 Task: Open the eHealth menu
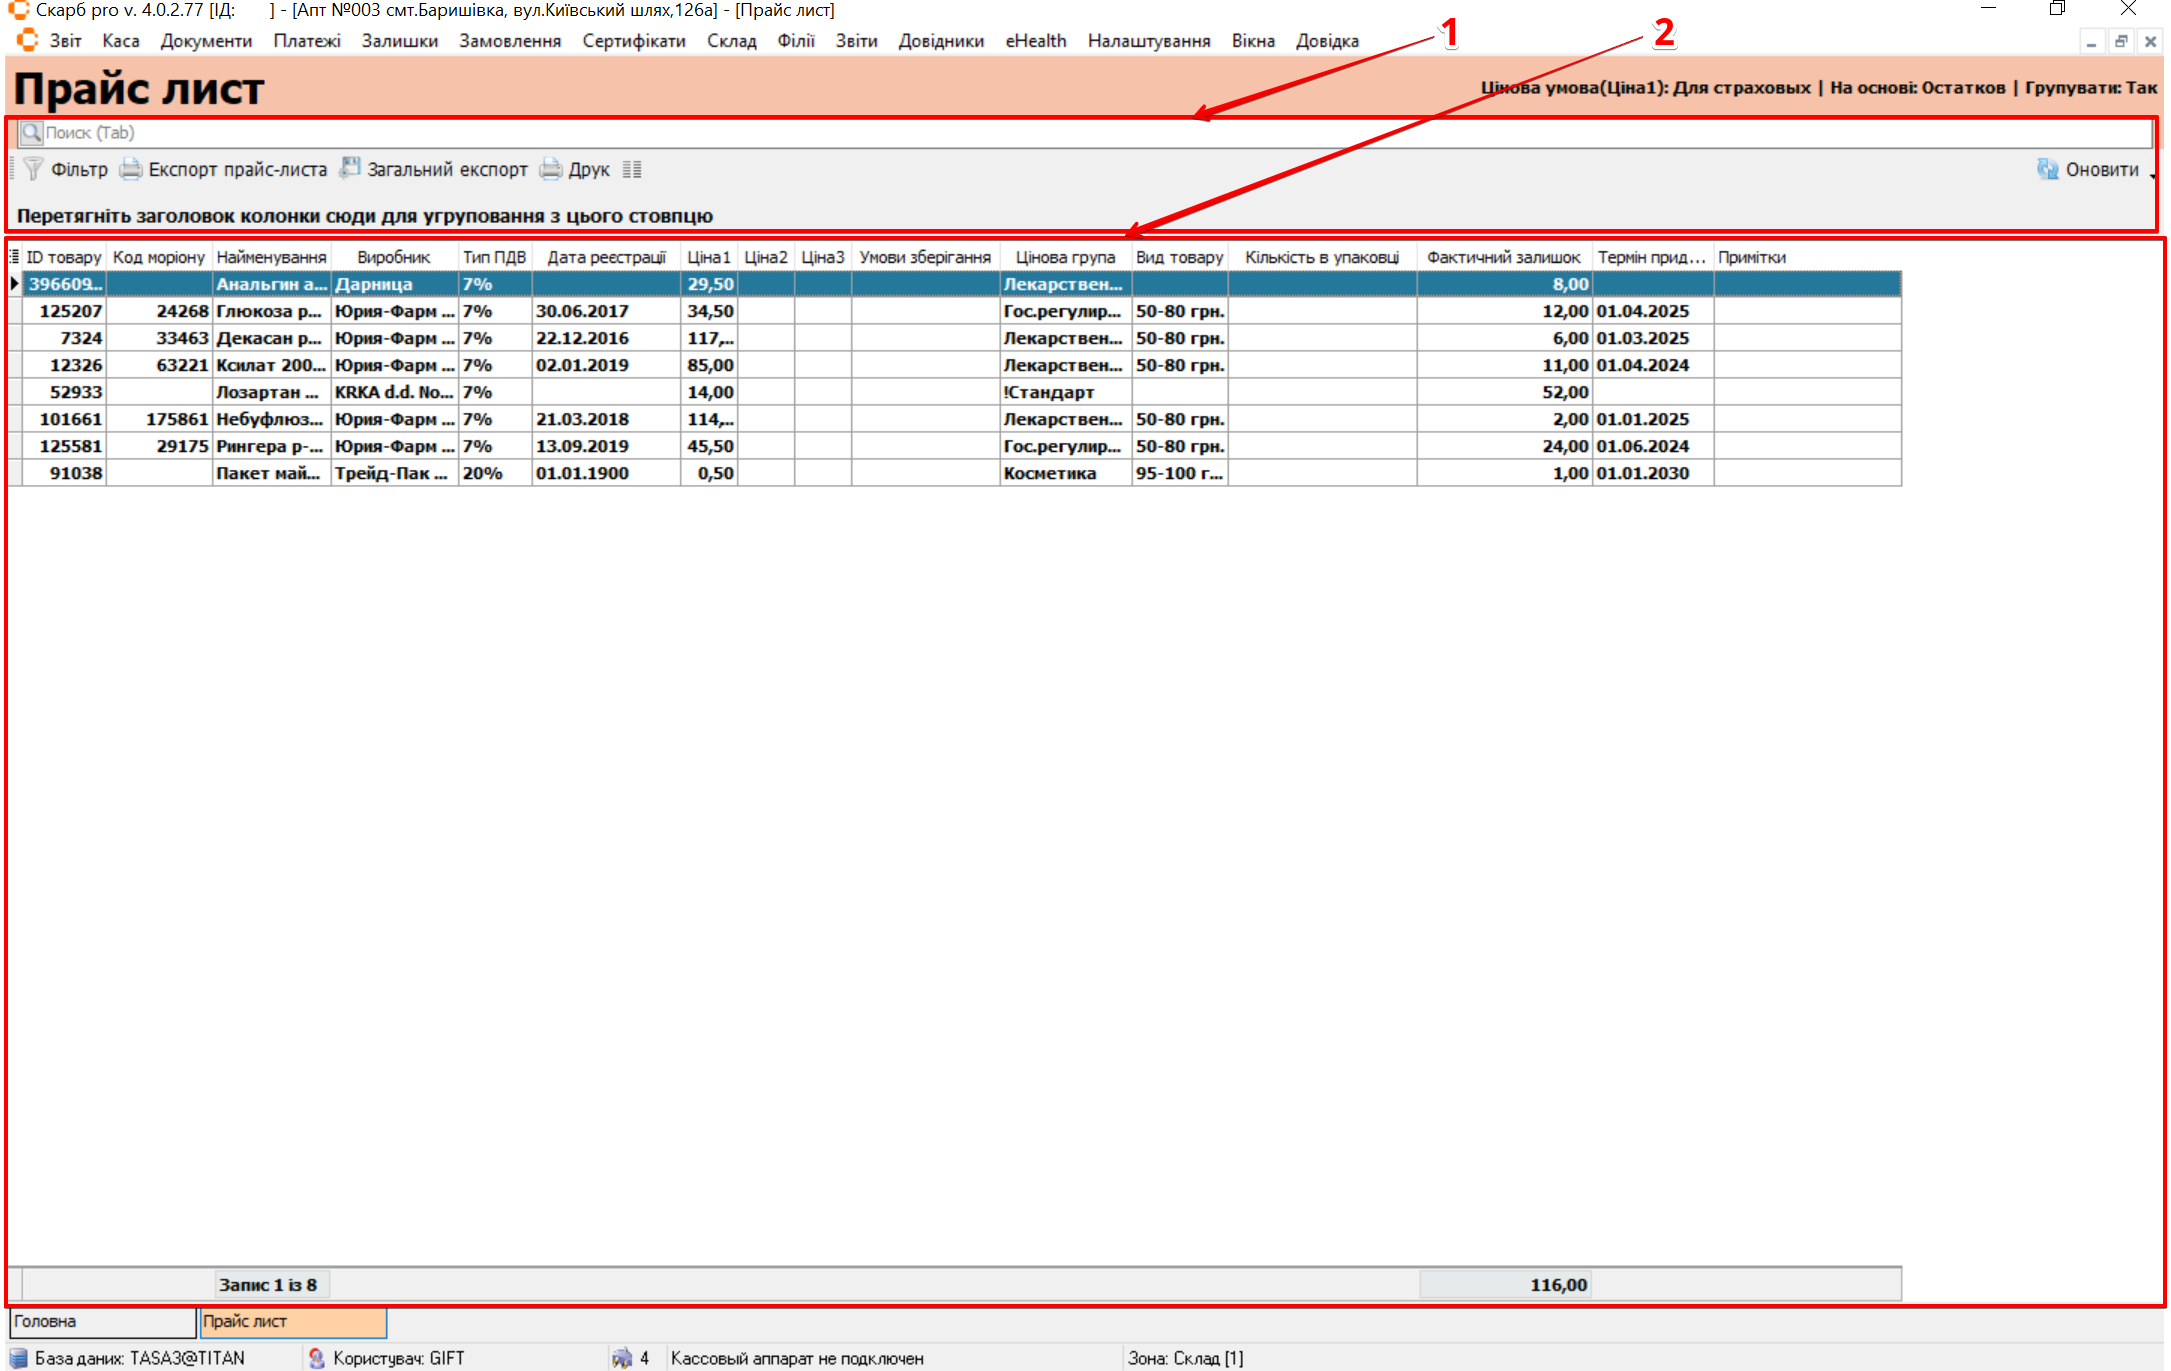coord(1035,41)
